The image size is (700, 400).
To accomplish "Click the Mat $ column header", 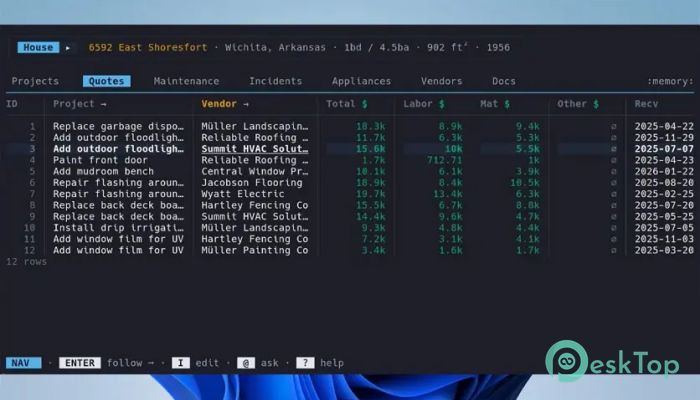I will [495, 104].
